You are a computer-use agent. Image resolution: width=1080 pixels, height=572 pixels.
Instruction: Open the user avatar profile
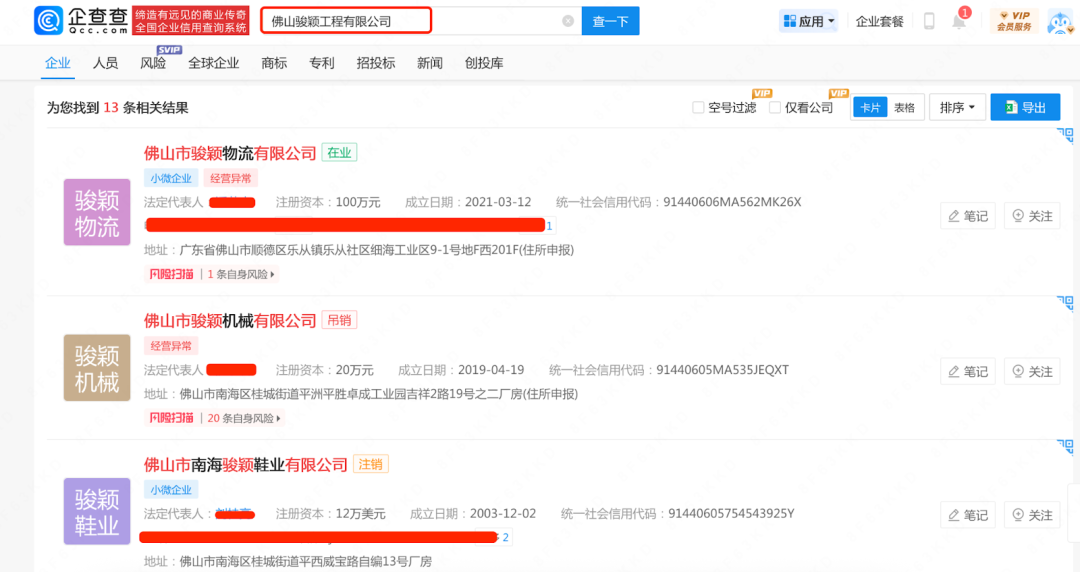pyautogui.click(x=1059, y=21)
